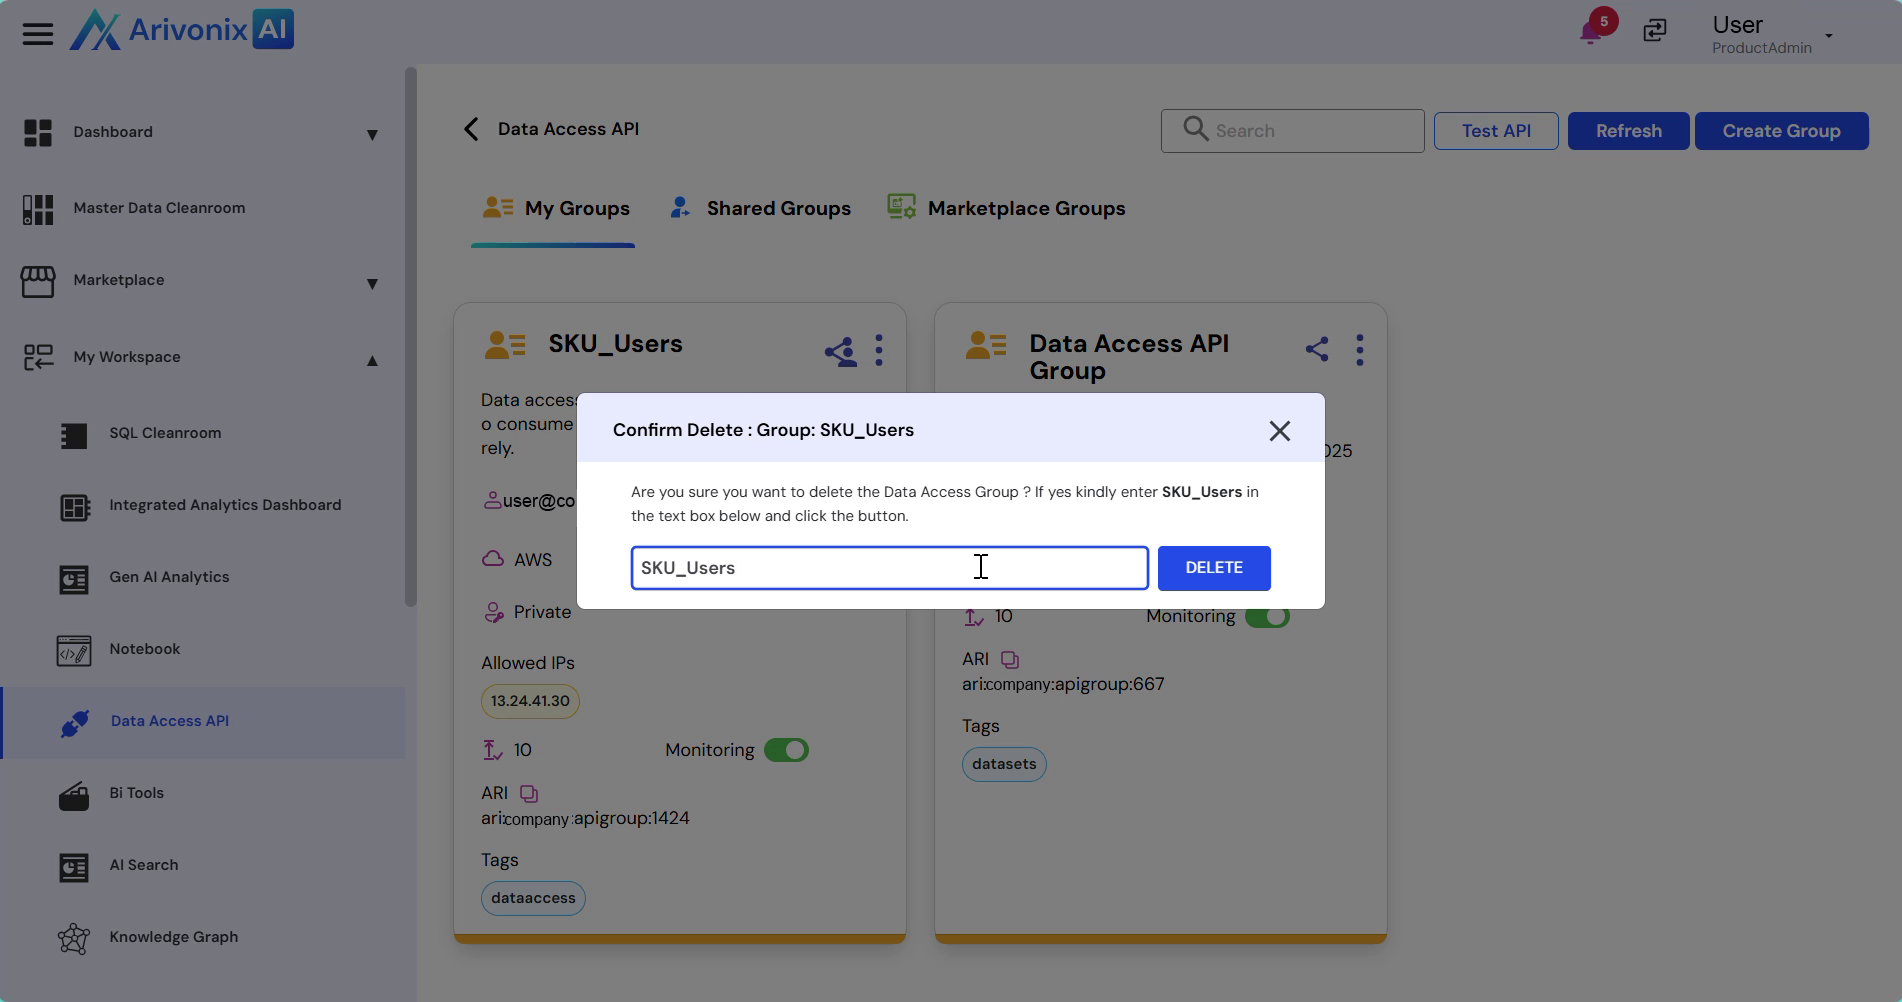This screenshot has width=1902, height=1002.
Task: Toggle Monitoring on Data Access API Group card
Action: [1267, 617]
